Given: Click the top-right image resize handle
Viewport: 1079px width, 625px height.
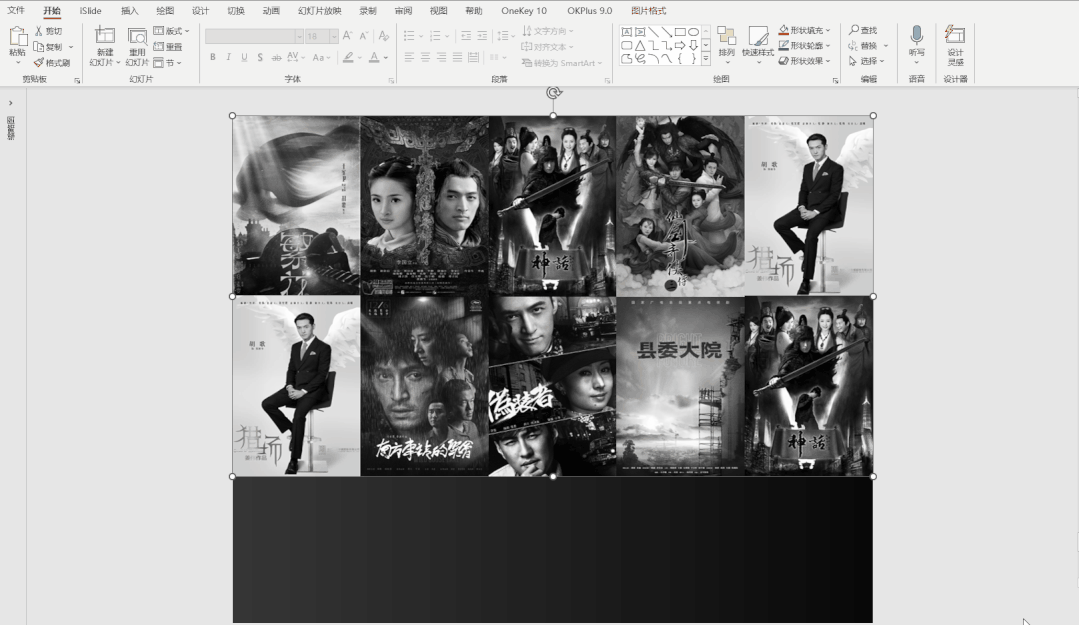Looking at the screenshot, I should 873,116.
